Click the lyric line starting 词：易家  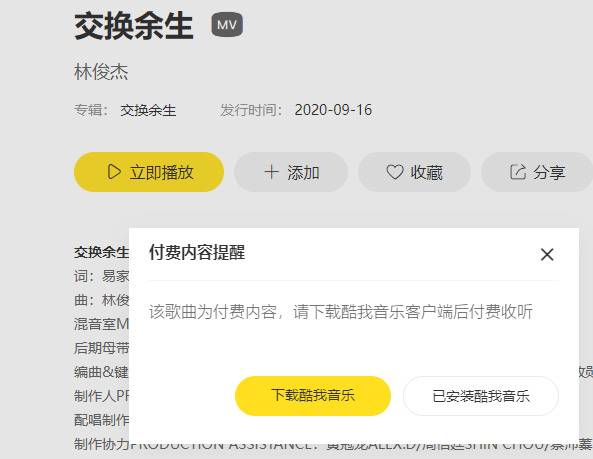point(101,276)
